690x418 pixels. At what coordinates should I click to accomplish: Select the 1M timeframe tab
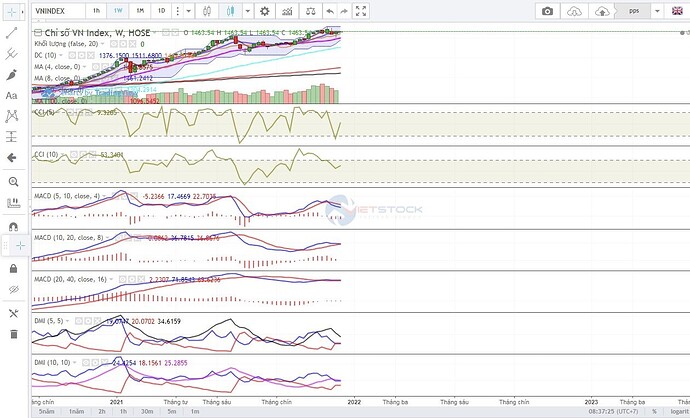(x=140, y=11)
